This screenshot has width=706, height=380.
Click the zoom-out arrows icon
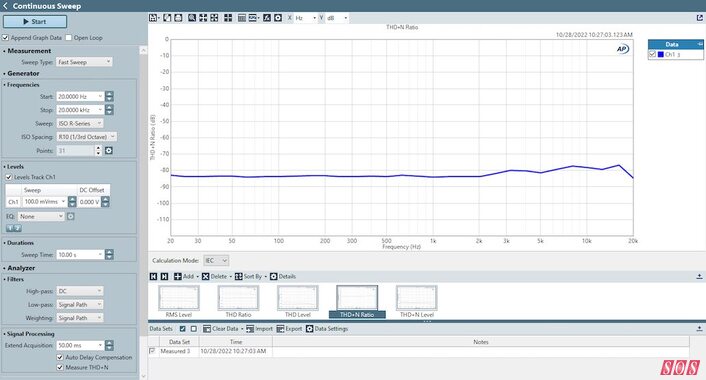click(x=214, y=18)
